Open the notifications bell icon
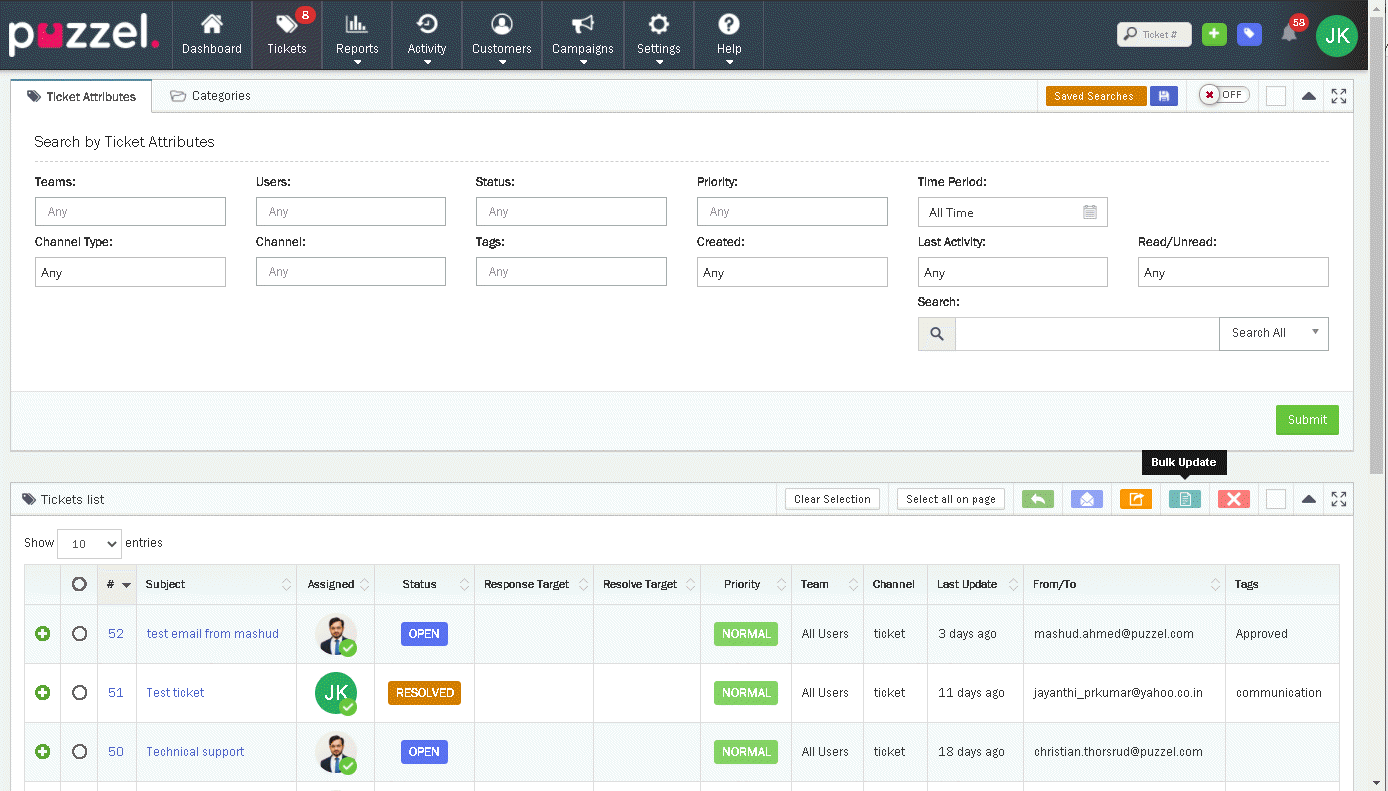1388x791 pixels. 1289,34
